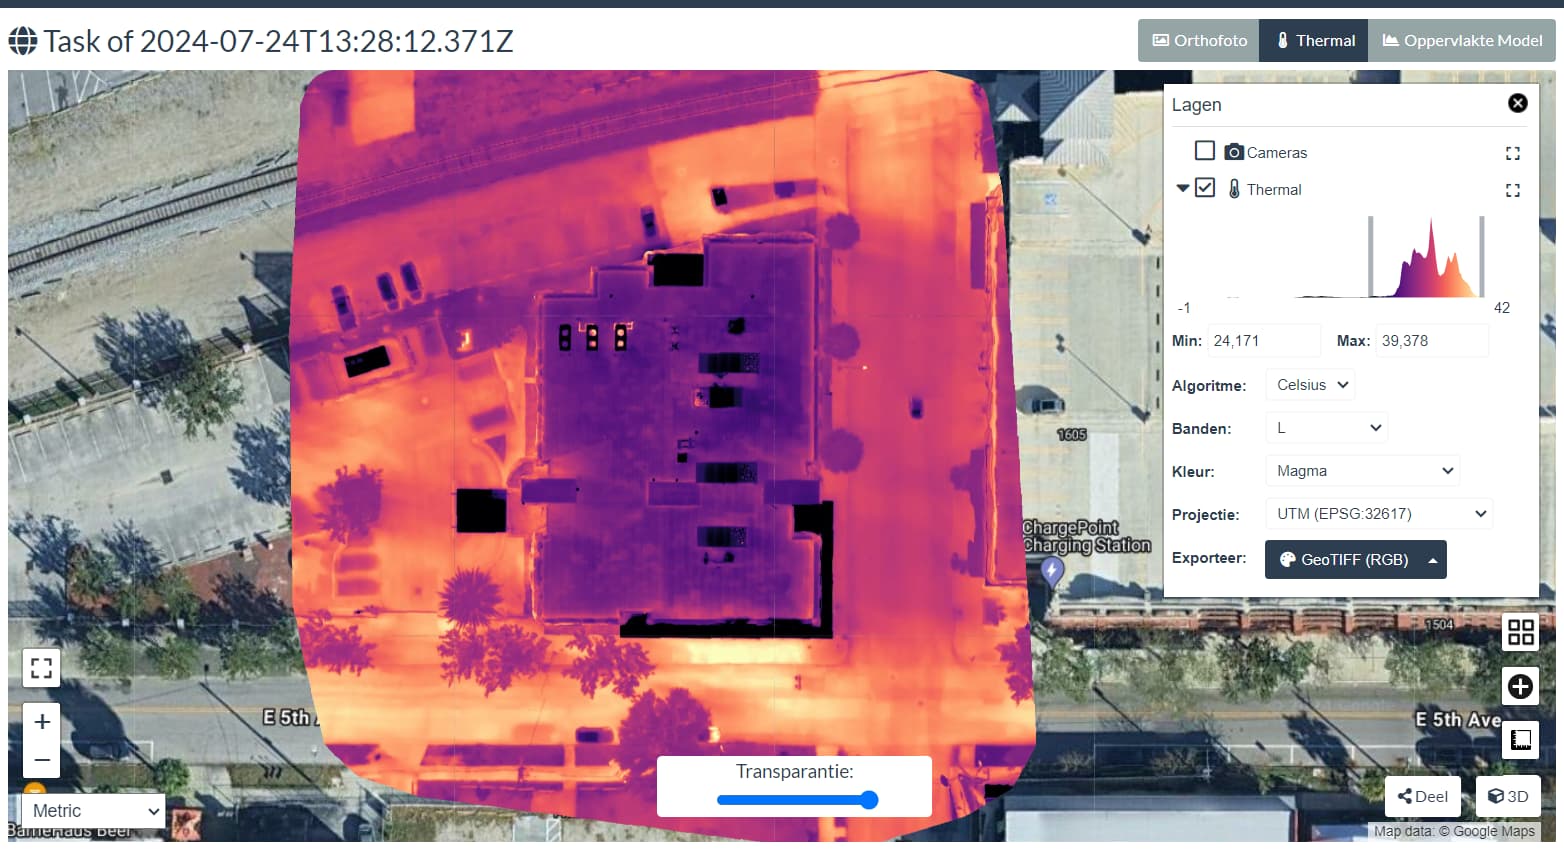This screenshot has height=852, width=1564.
Task: Switch to the Oppervlakte Model tab
Action: pos(1461,41)
